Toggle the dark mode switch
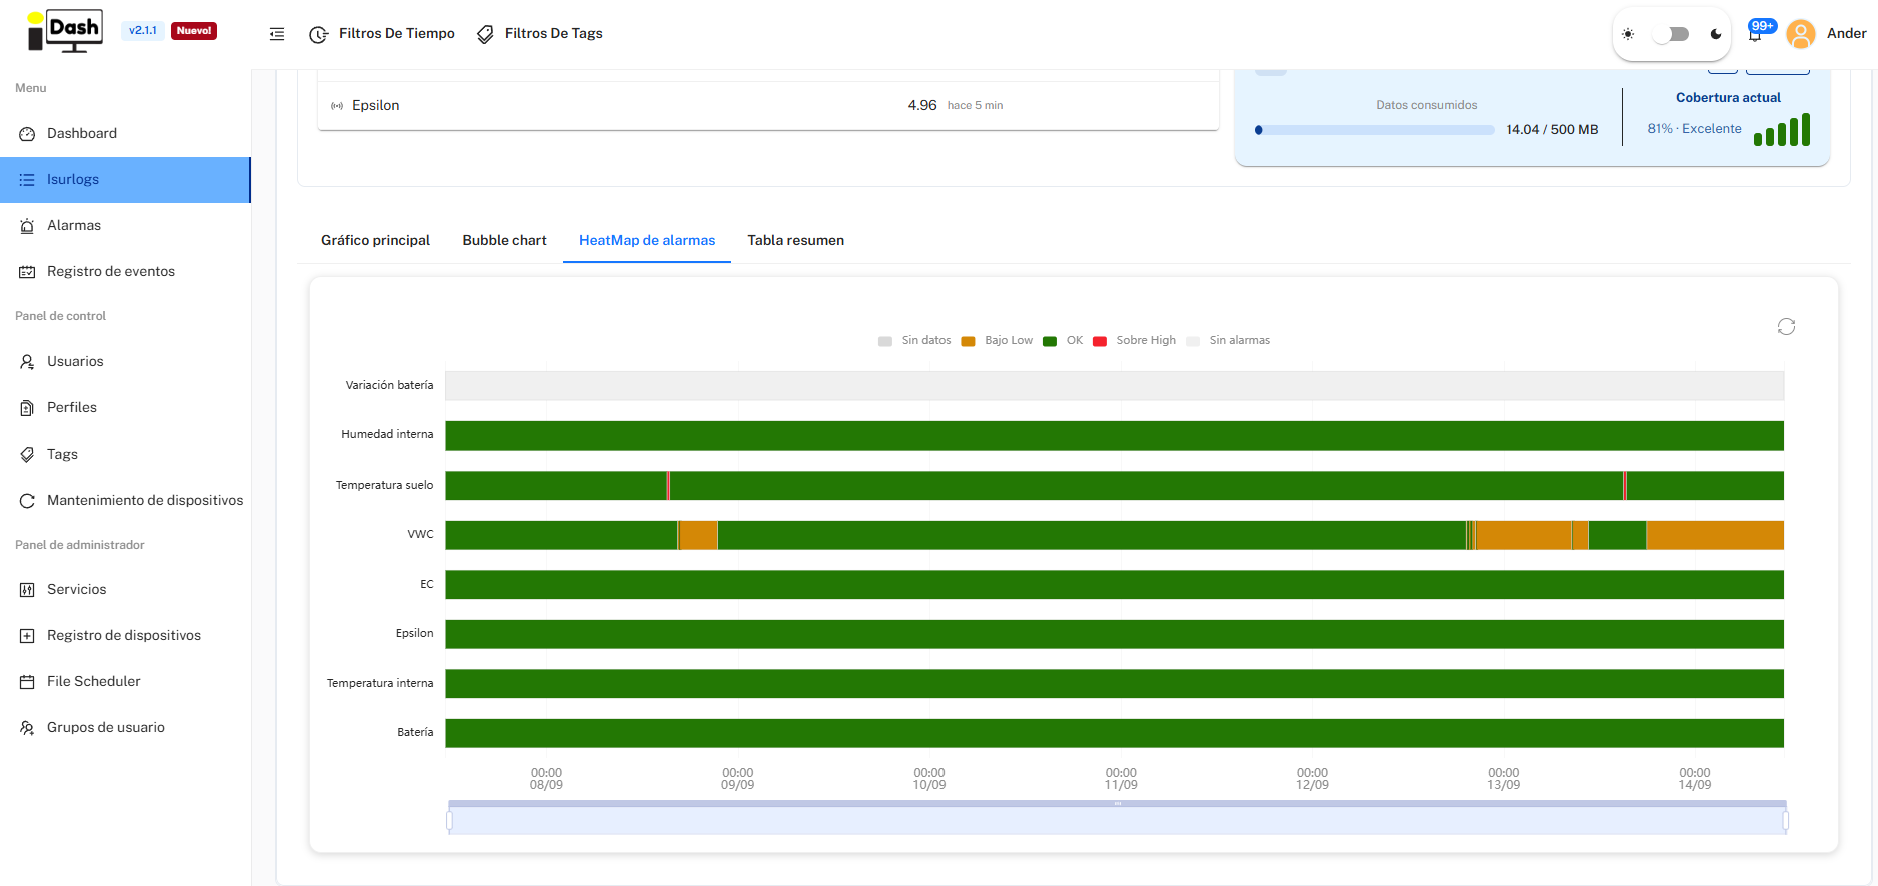Screen dimensions: 1878x886 (x=1671, y=34)
